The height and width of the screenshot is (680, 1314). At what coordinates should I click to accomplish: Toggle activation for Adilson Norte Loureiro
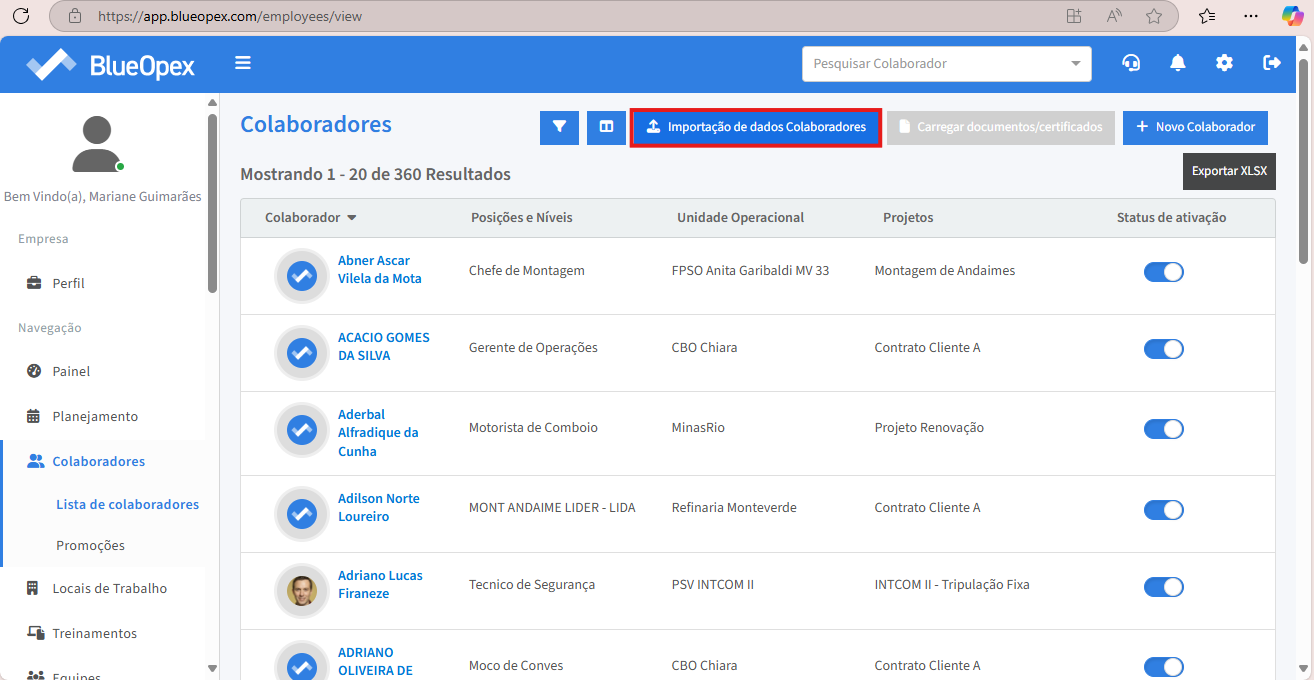(1164, 509)
